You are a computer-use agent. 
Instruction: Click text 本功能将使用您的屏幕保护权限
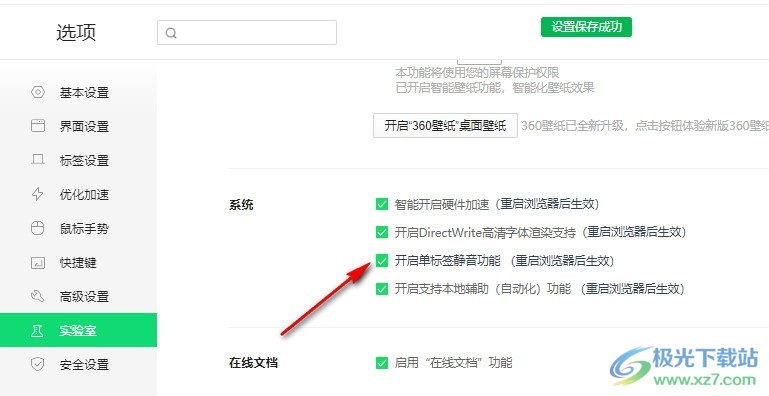(x=477, y=73)
